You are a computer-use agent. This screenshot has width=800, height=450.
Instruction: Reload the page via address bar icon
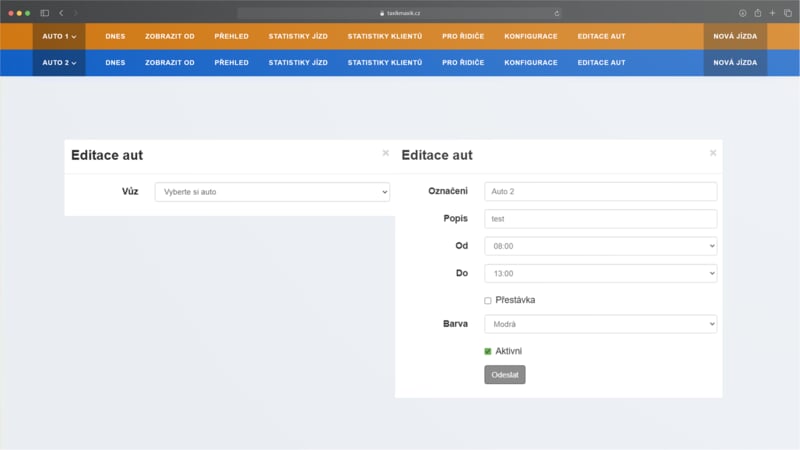pyautogui.click(x=556, y=13)
